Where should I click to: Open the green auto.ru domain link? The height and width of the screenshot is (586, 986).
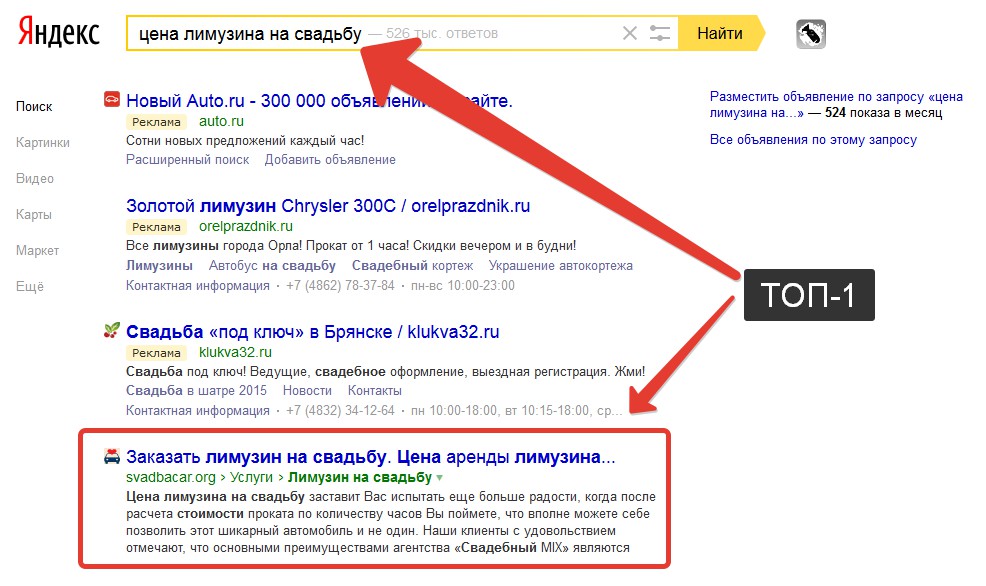point(221,121)
